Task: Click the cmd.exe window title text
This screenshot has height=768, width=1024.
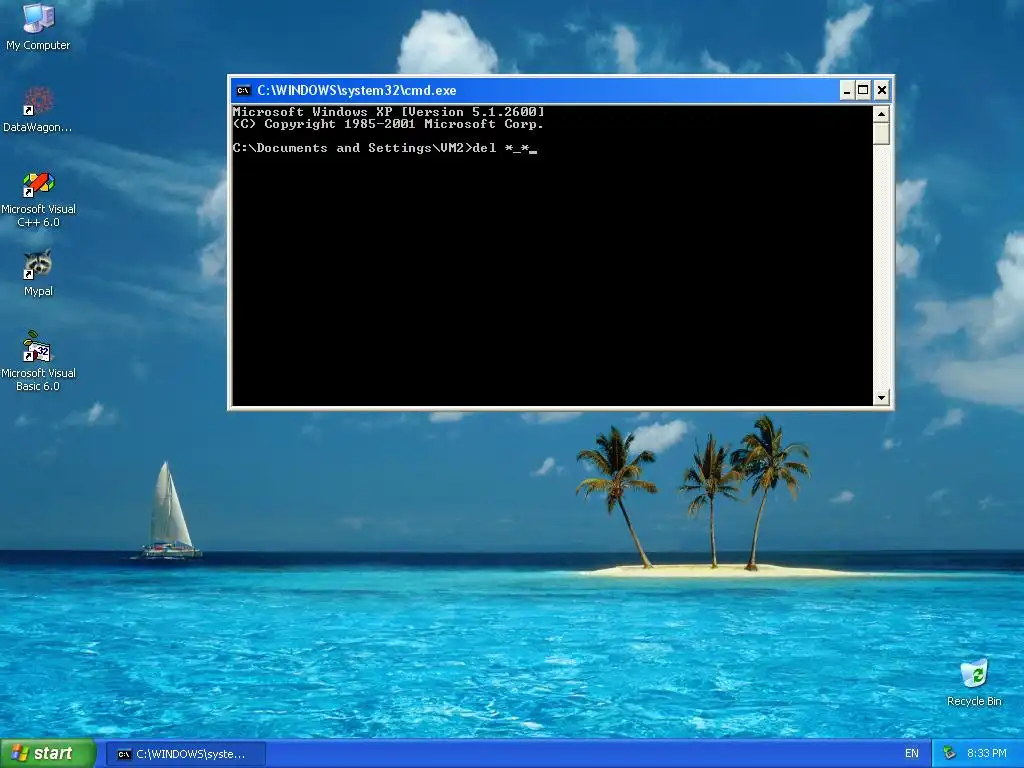Action: pyautogui.click(x=357, y=90)
